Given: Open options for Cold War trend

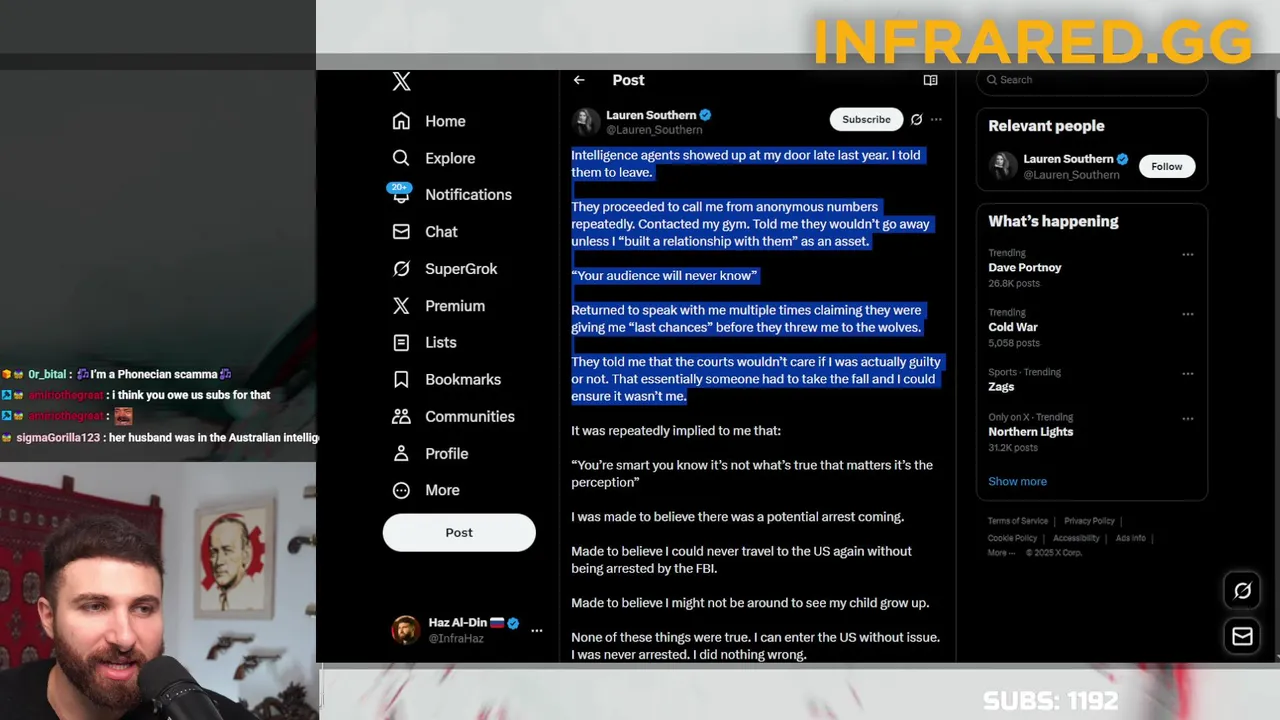Looking at the screenshot, I should [1187, 313].
